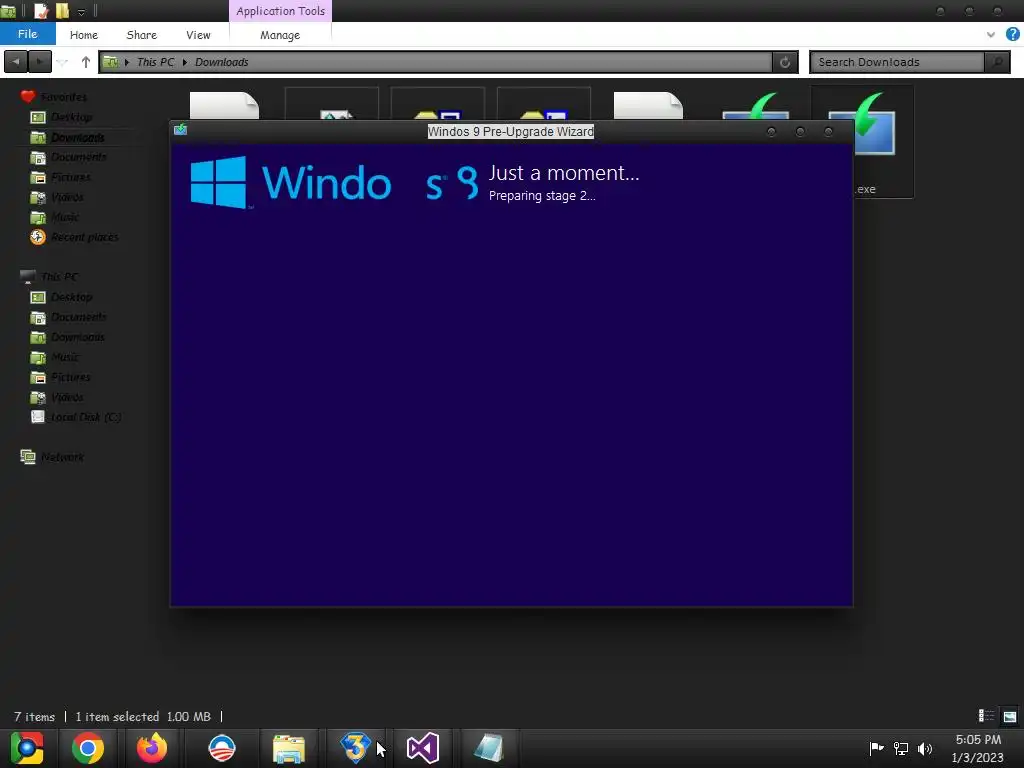Click the Windows 9 logo in wizard
Screen dimensions: 1024x768
click(x=334, y=182)
